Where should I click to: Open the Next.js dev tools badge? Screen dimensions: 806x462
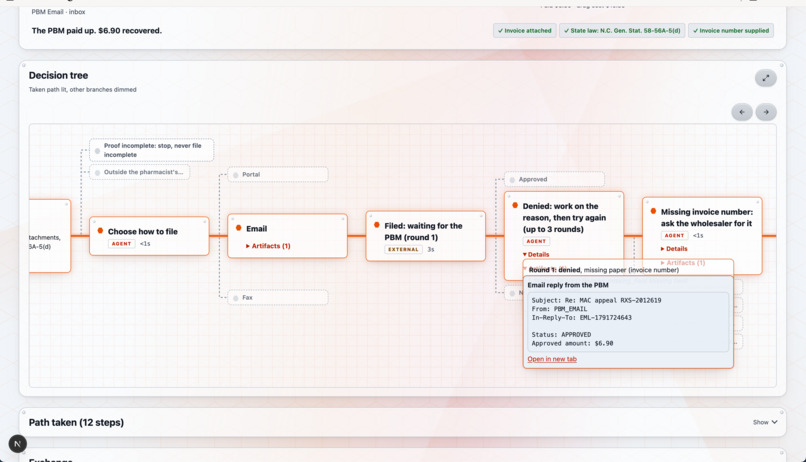point(17,443)
